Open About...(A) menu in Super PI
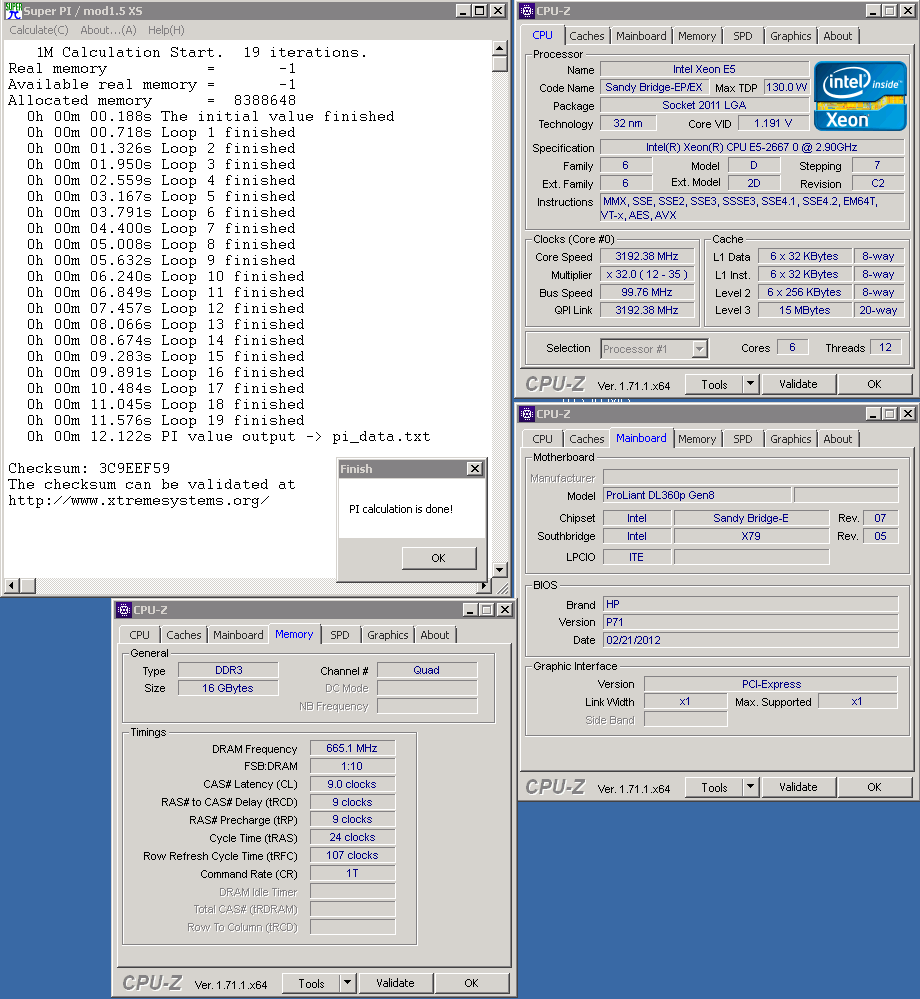 pos(108,30)
